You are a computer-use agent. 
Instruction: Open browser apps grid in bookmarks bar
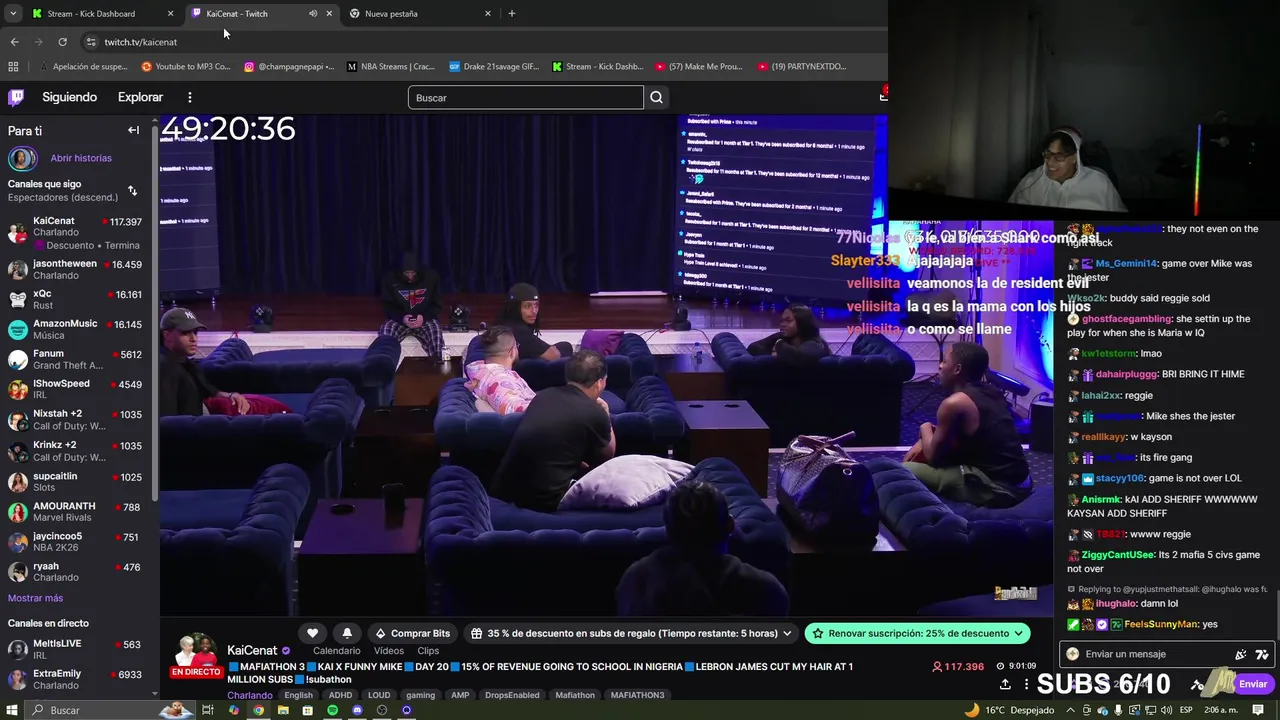pyautogui.click(x=13, y=67)
